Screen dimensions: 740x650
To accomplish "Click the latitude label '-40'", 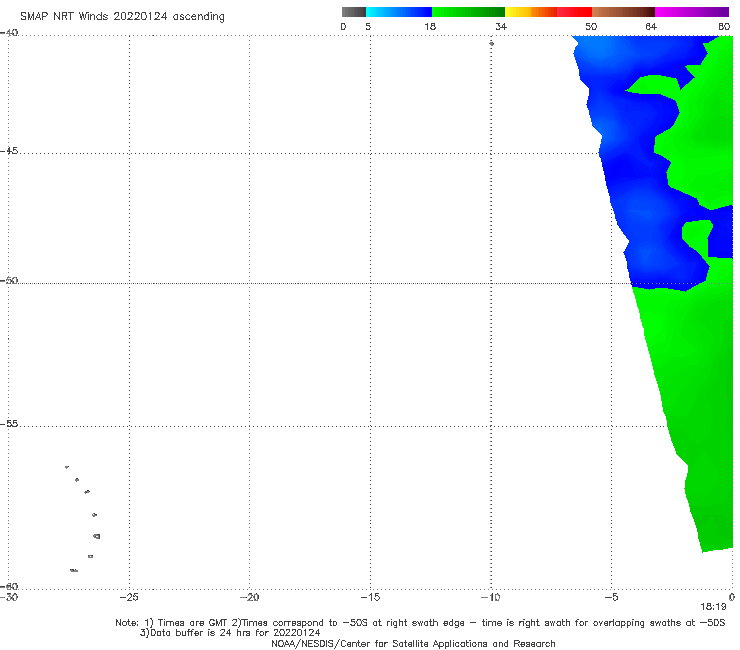I will [9, 33].
